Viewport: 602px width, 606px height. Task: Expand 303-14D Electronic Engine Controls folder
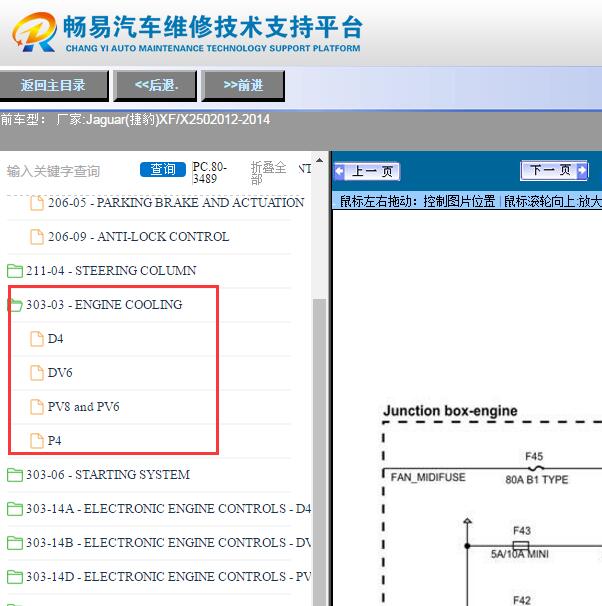[168, 577]
